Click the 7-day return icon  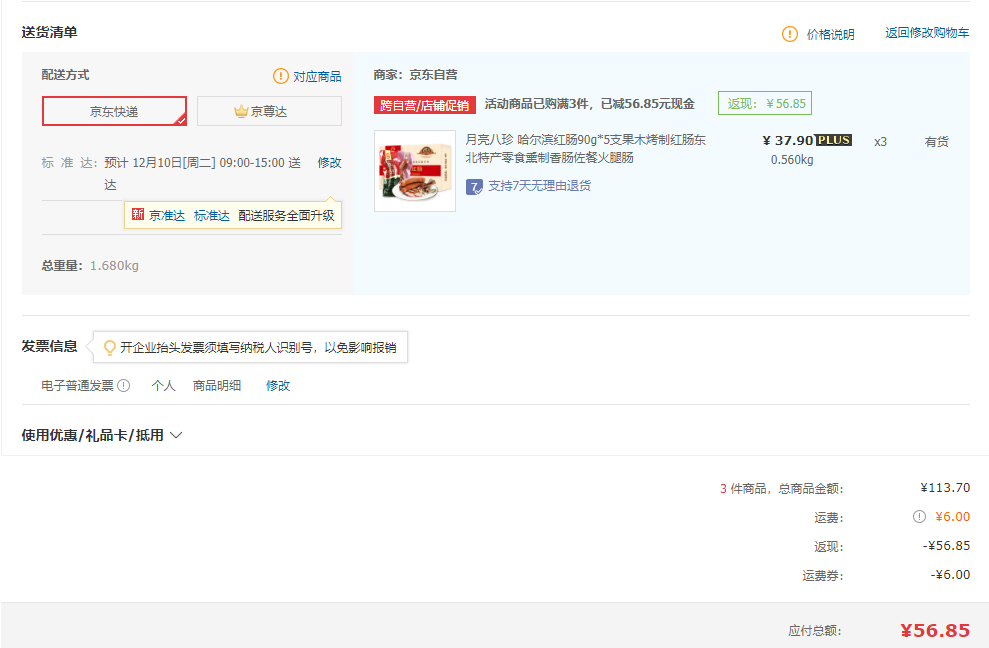[x=474, y=187]
